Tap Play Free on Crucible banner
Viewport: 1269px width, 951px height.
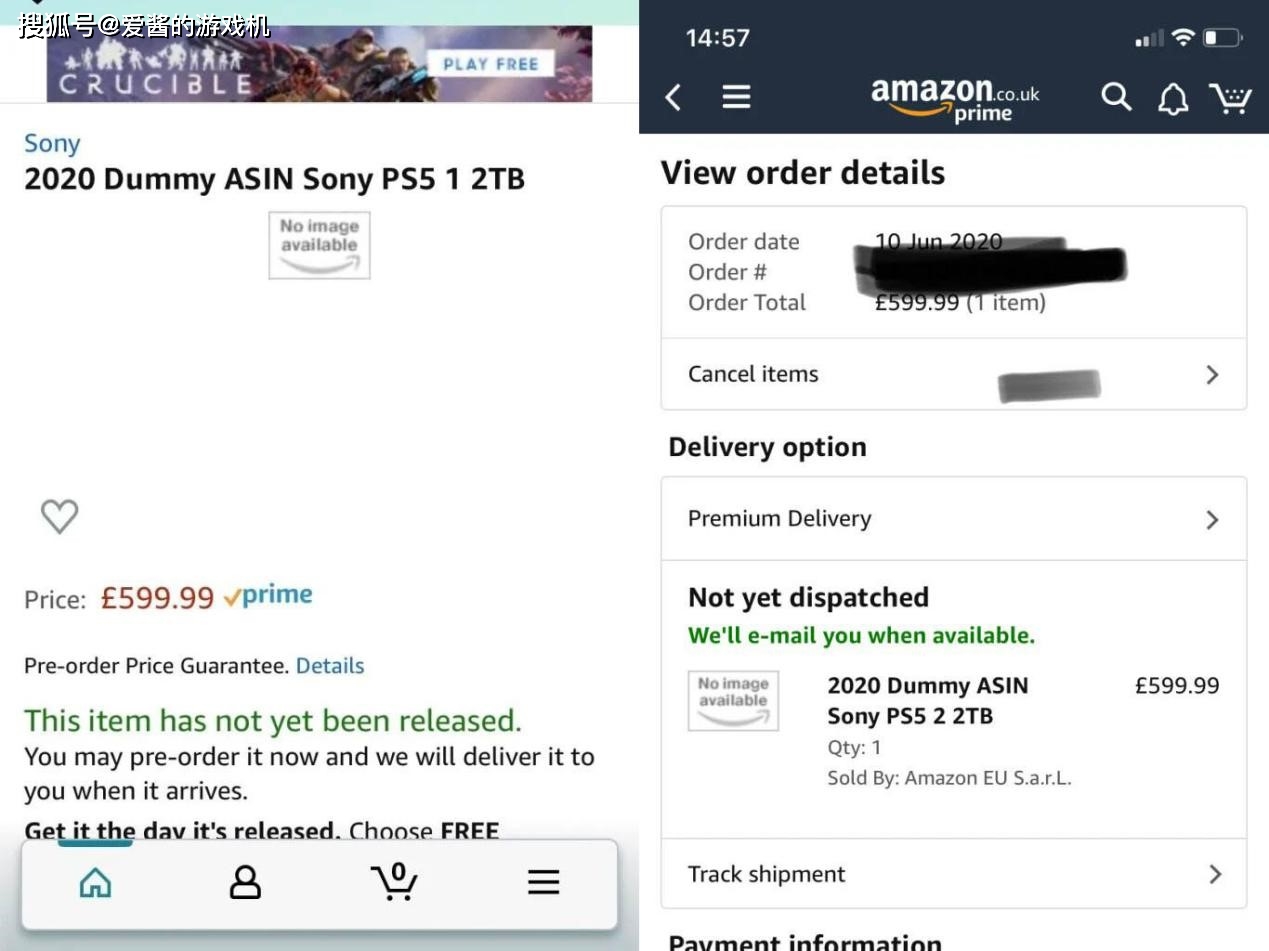[490, 64]
